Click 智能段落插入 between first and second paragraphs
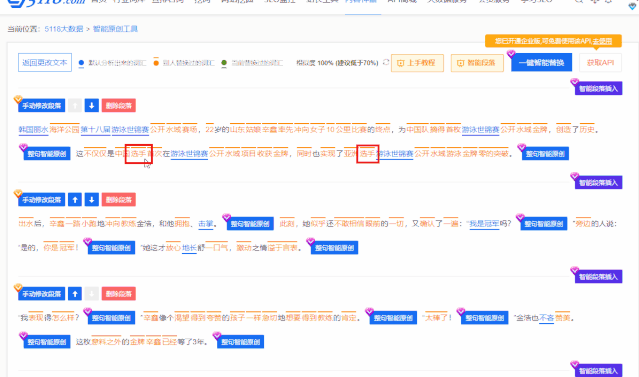The height and width of the screenshot is (377, 639). 598,183
